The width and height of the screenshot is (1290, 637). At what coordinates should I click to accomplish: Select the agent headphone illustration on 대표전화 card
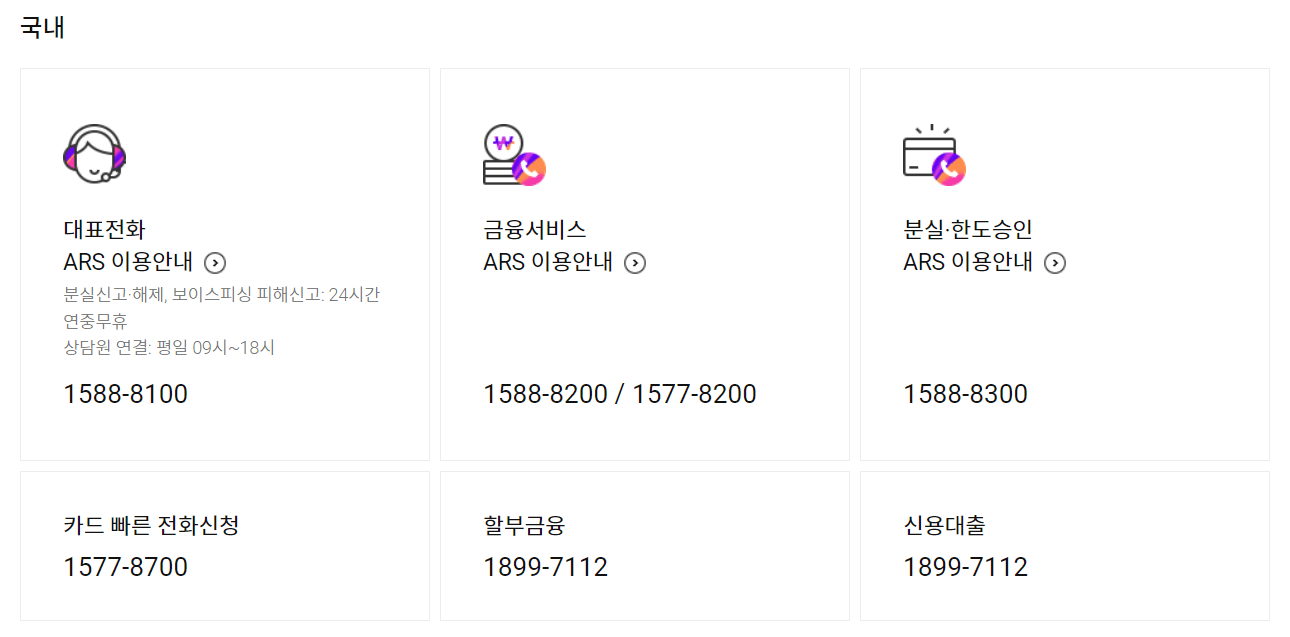coord(93,154)
